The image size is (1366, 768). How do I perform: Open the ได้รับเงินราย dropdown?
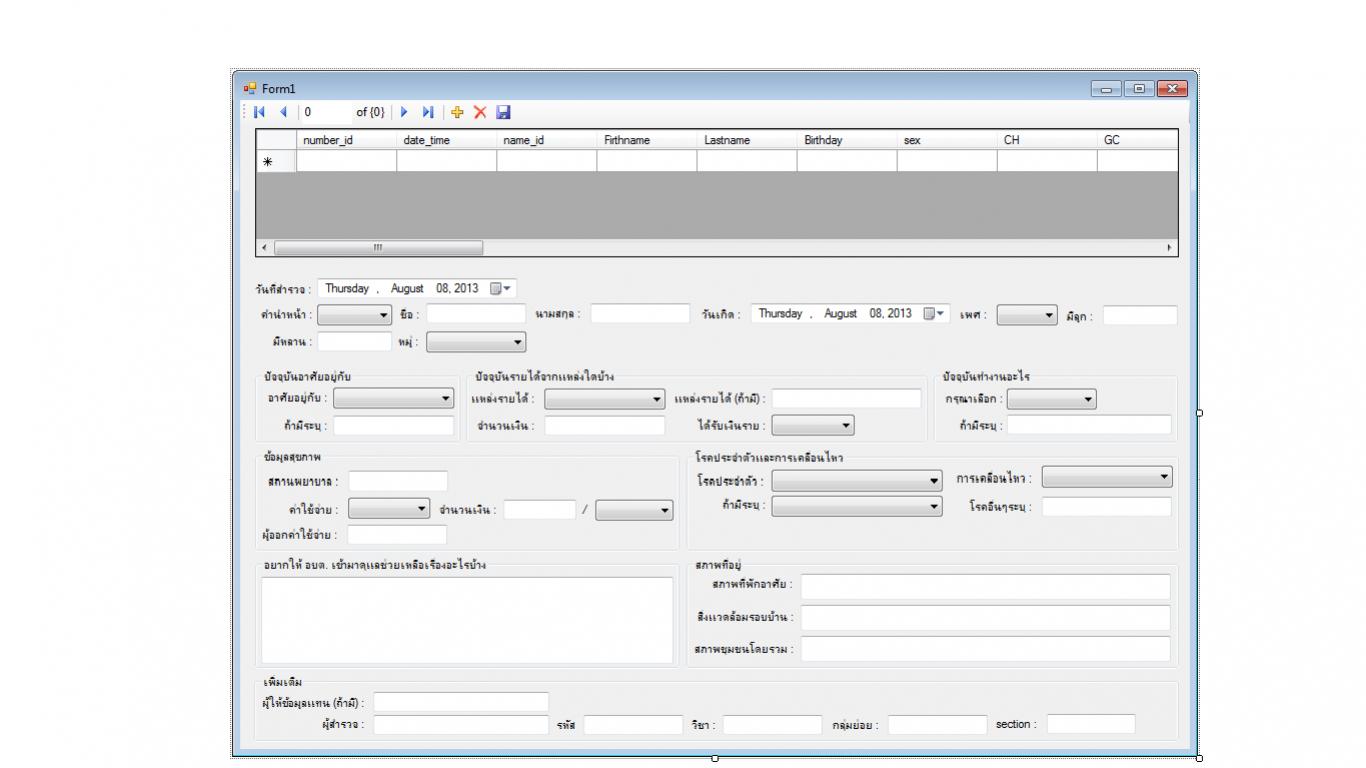813,426
